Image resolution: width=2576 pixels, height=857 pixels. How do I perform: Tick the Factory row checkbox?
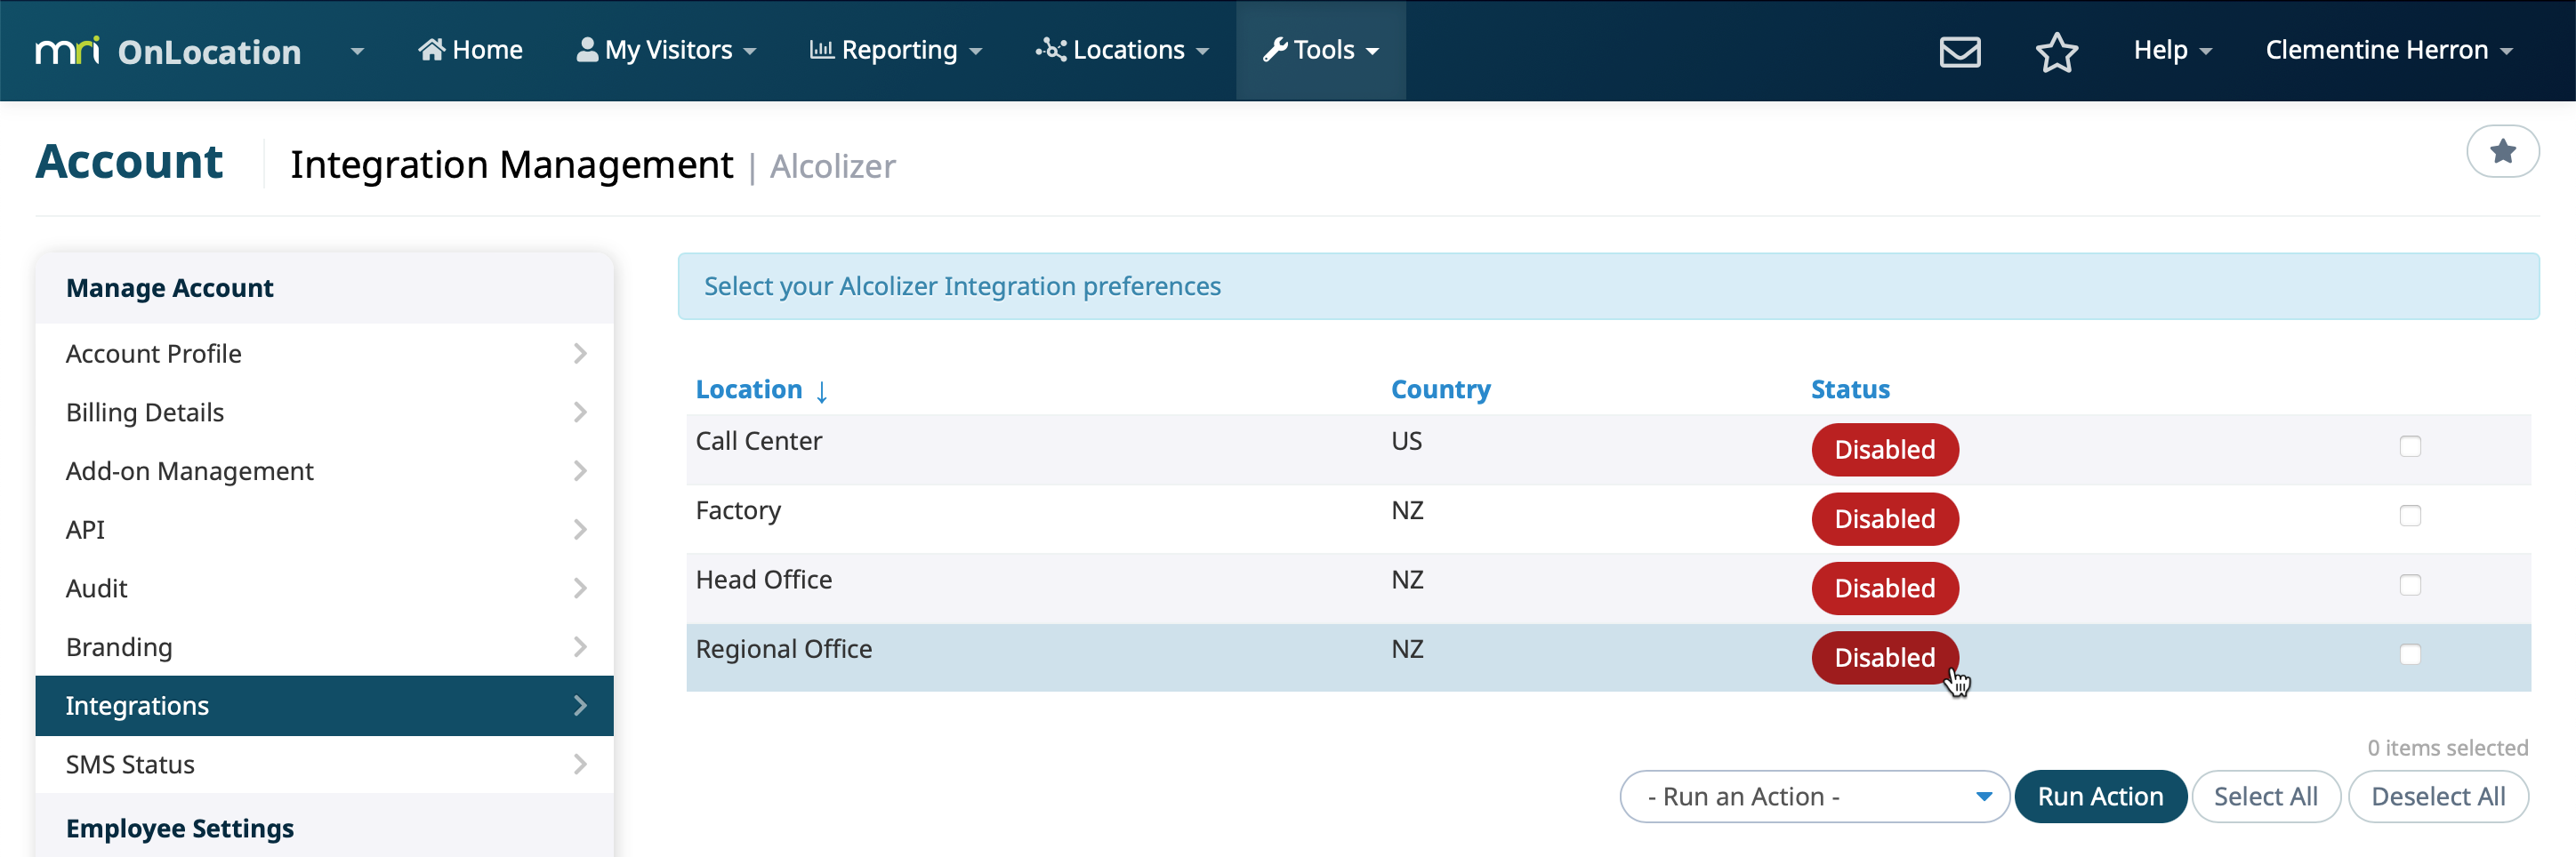[2410, 516]
